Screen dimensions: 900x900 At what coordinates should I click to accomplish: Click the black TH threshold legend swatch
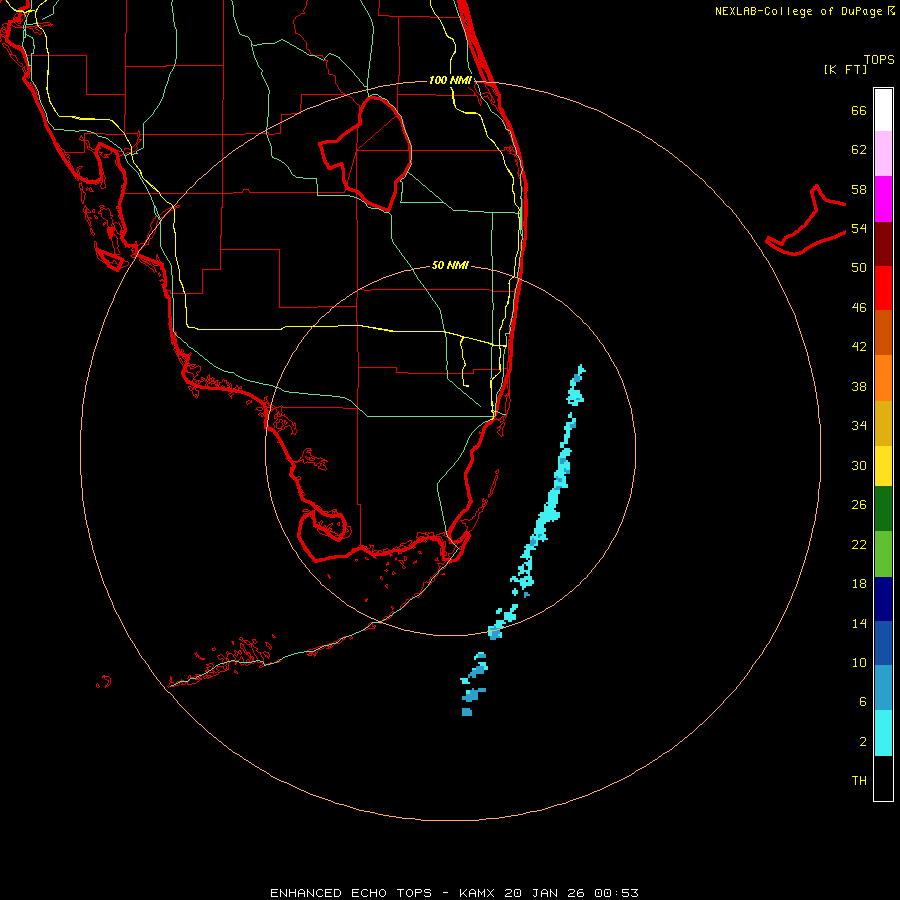883,778
